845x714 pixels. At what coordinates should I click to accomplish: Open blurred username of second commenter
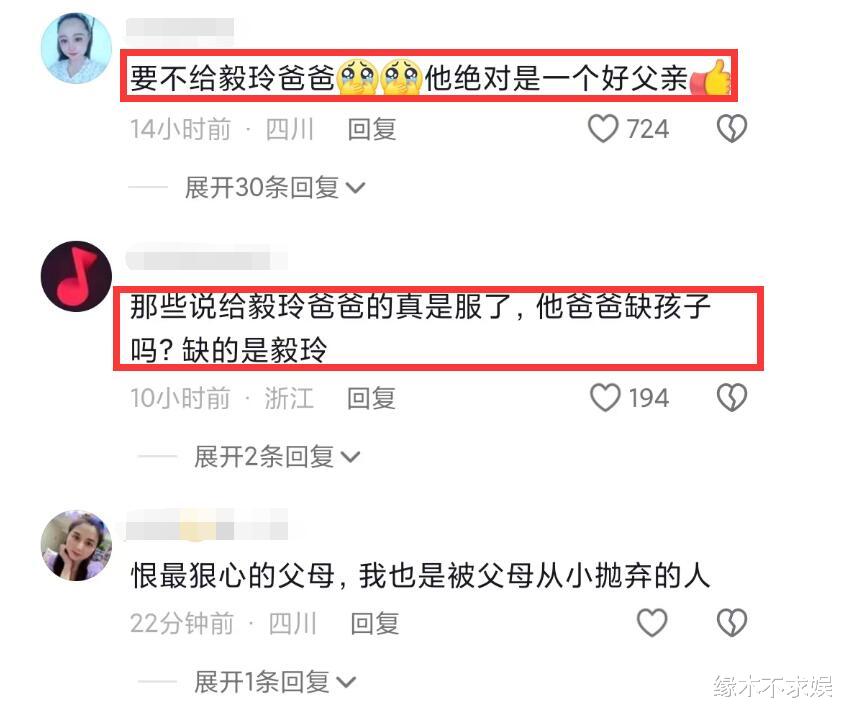(x=206, y=257)
